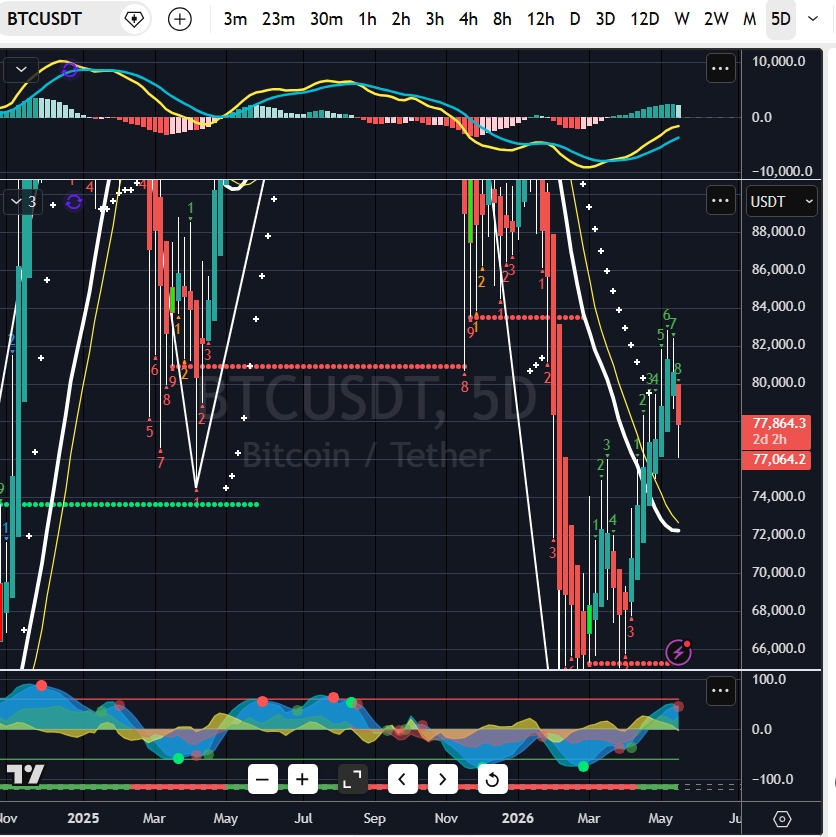The height and width of the screenshot is (837, 836).
Task: Select the active 5D timeframe
Action: 780,19
